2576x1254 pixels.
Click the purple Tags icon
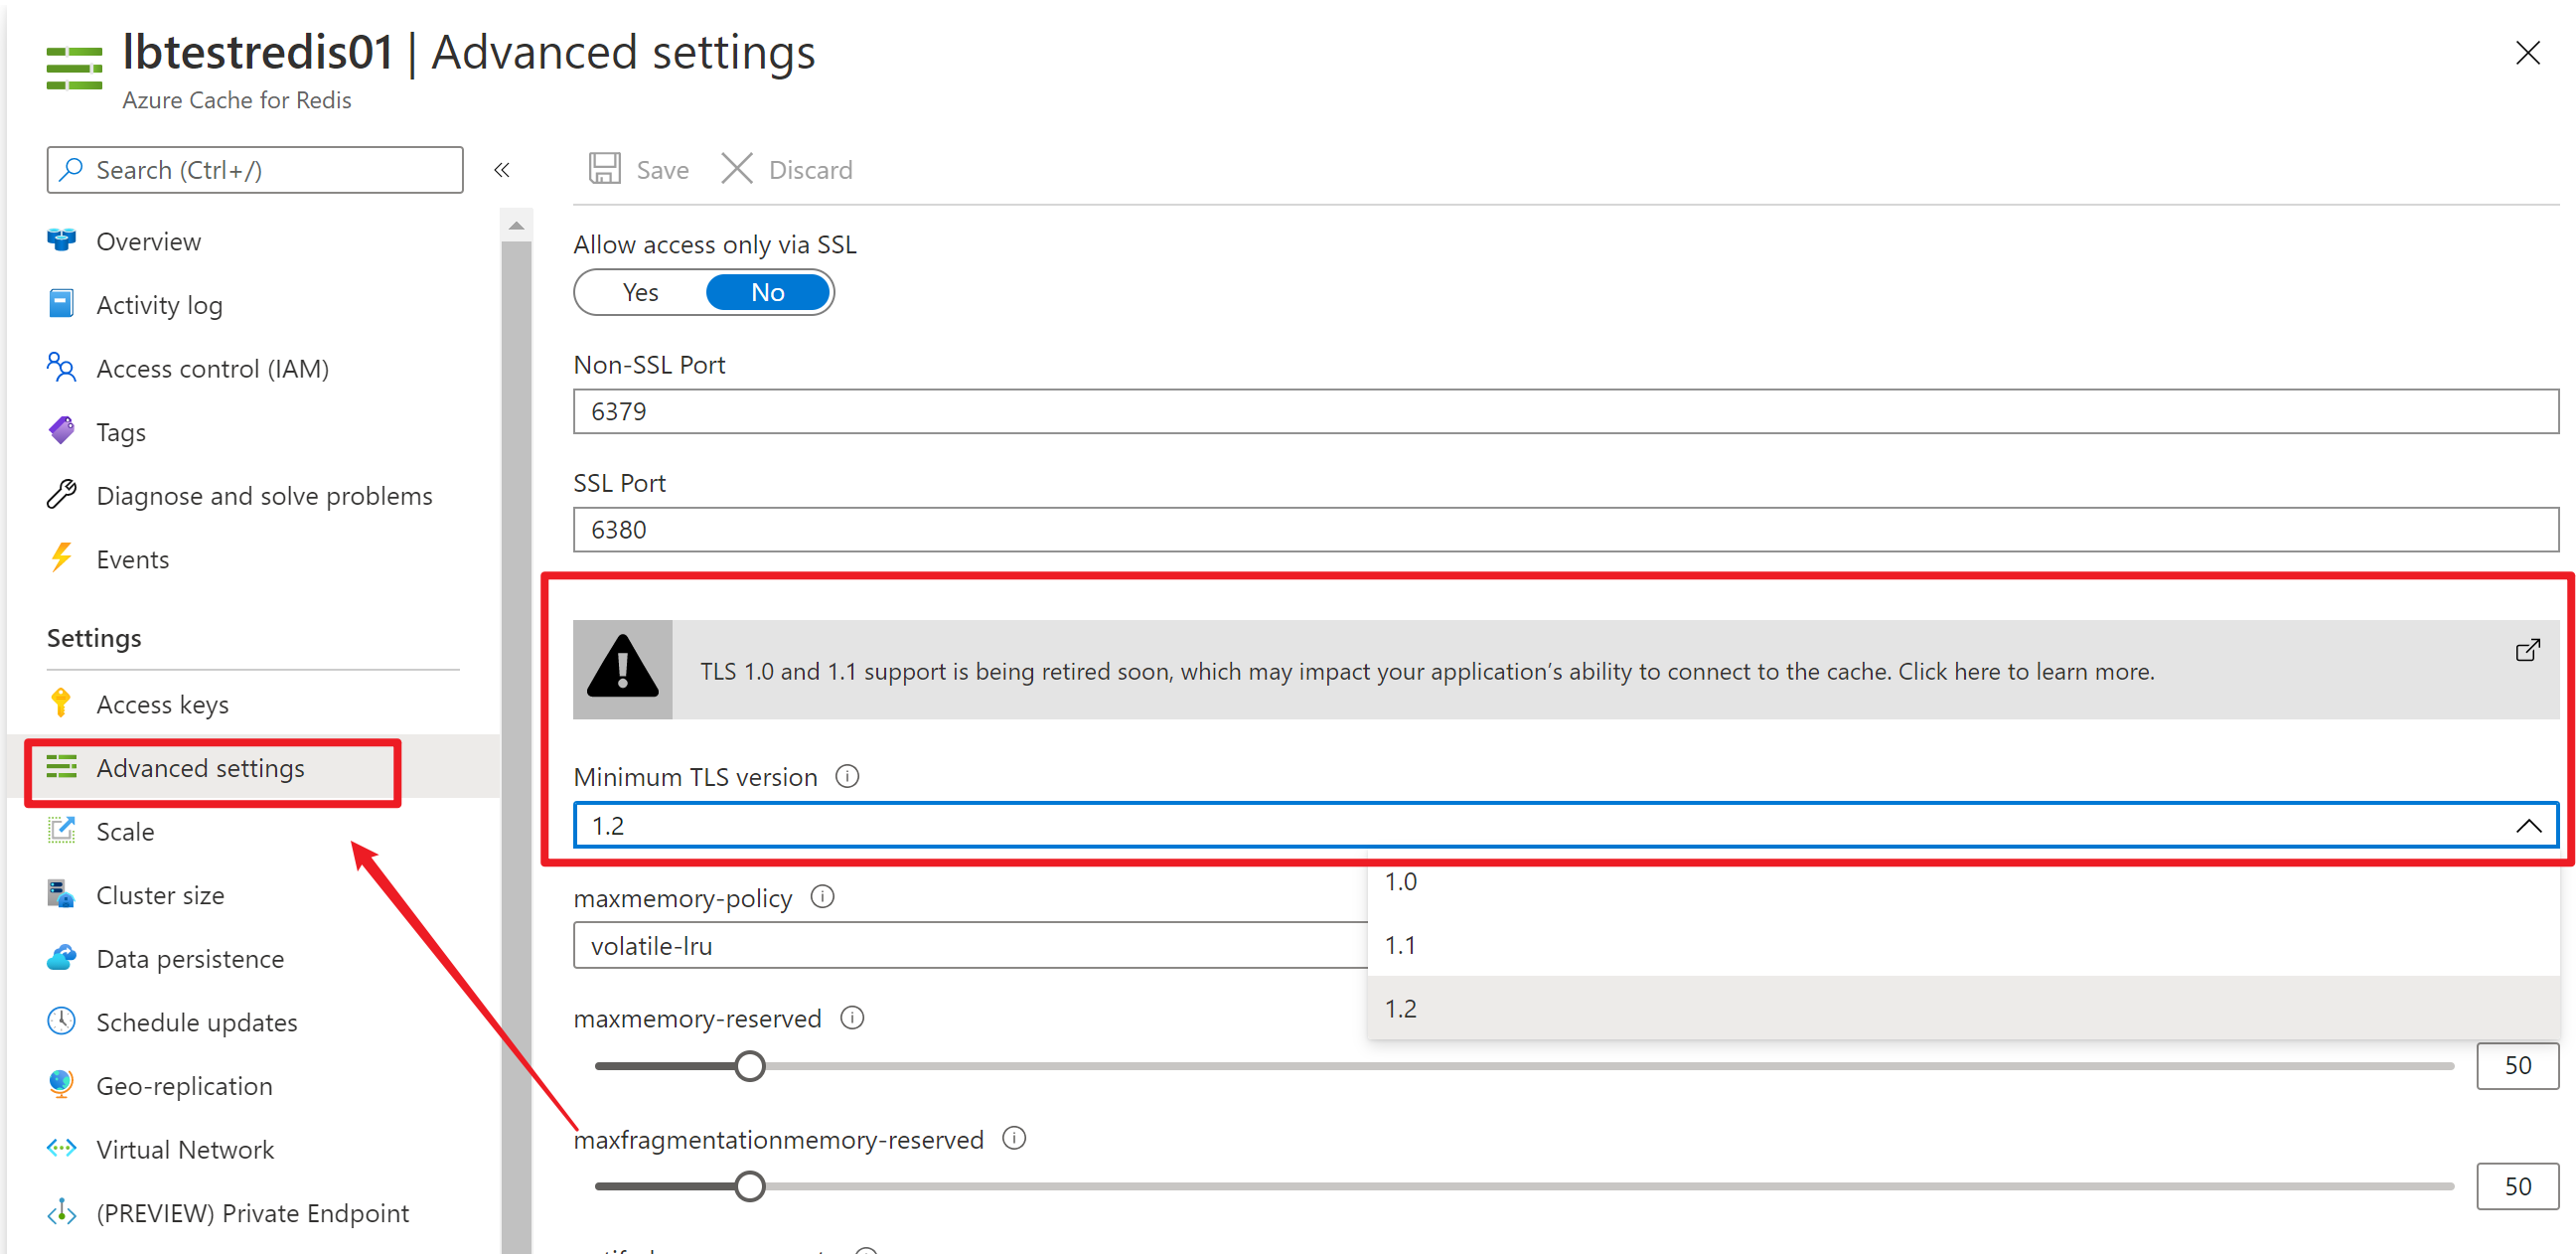pyautogui.click(x=61, y=431)
